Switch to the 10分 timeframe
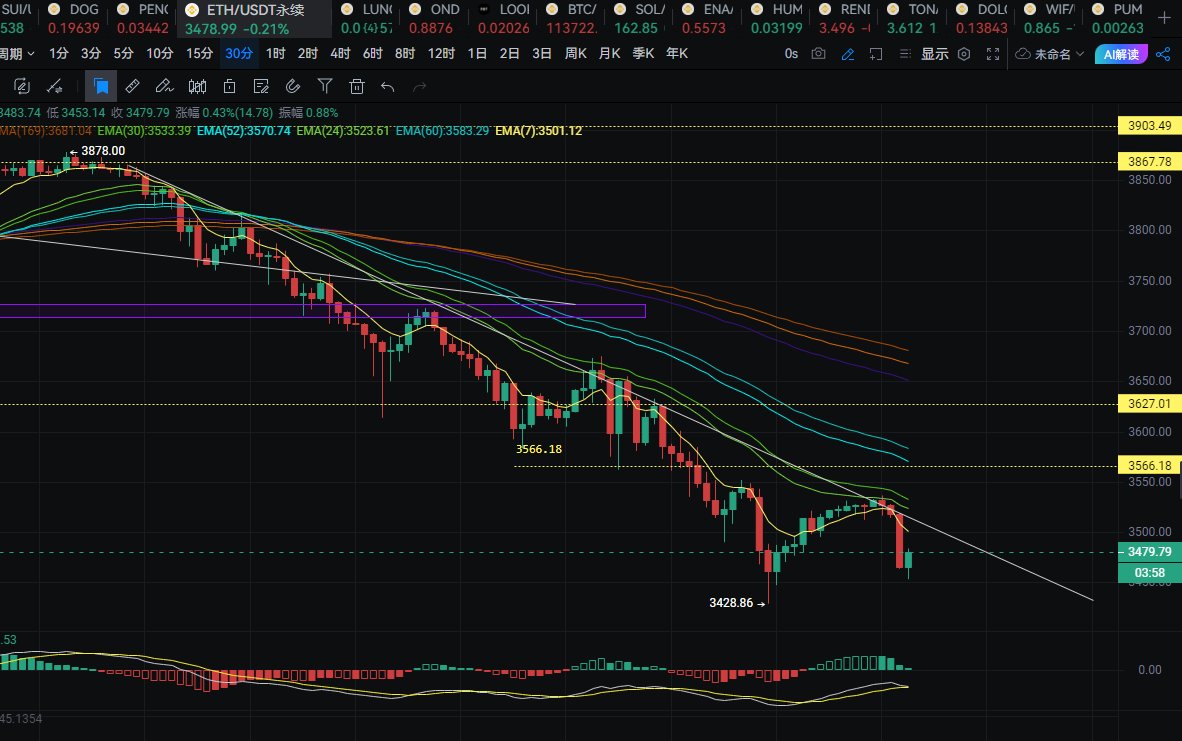The height and width of the screenshot is (741, 1182). pyautogui.click(x=159, y=54)
